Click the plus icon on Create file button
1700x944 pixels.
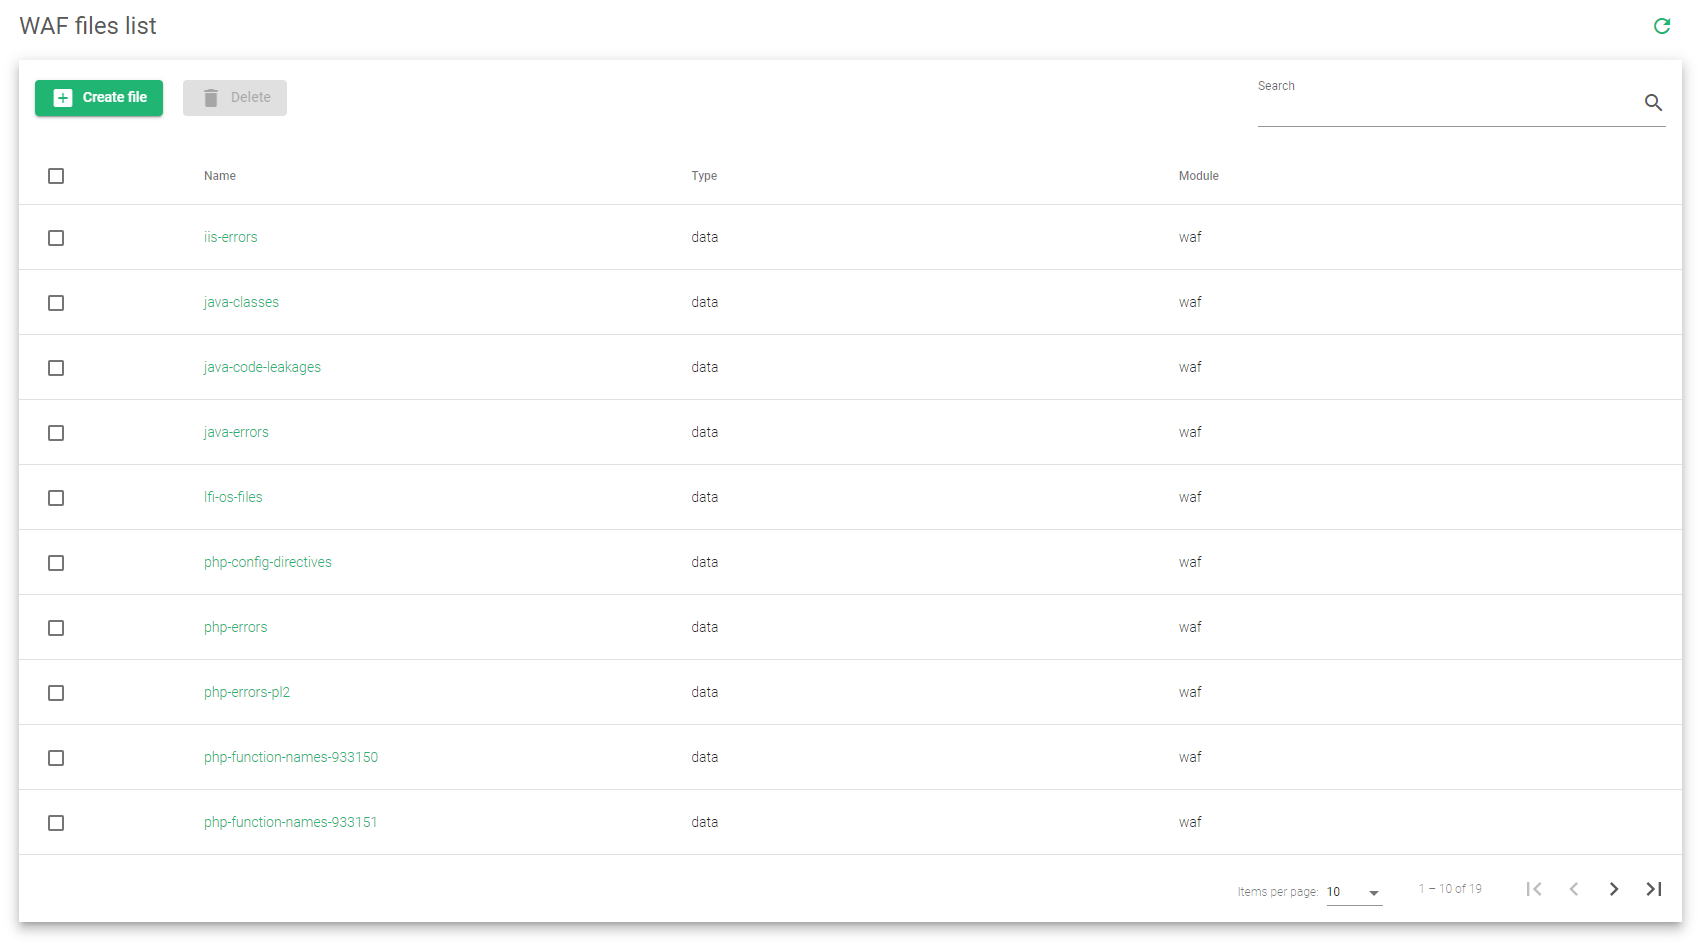(62, 97)
